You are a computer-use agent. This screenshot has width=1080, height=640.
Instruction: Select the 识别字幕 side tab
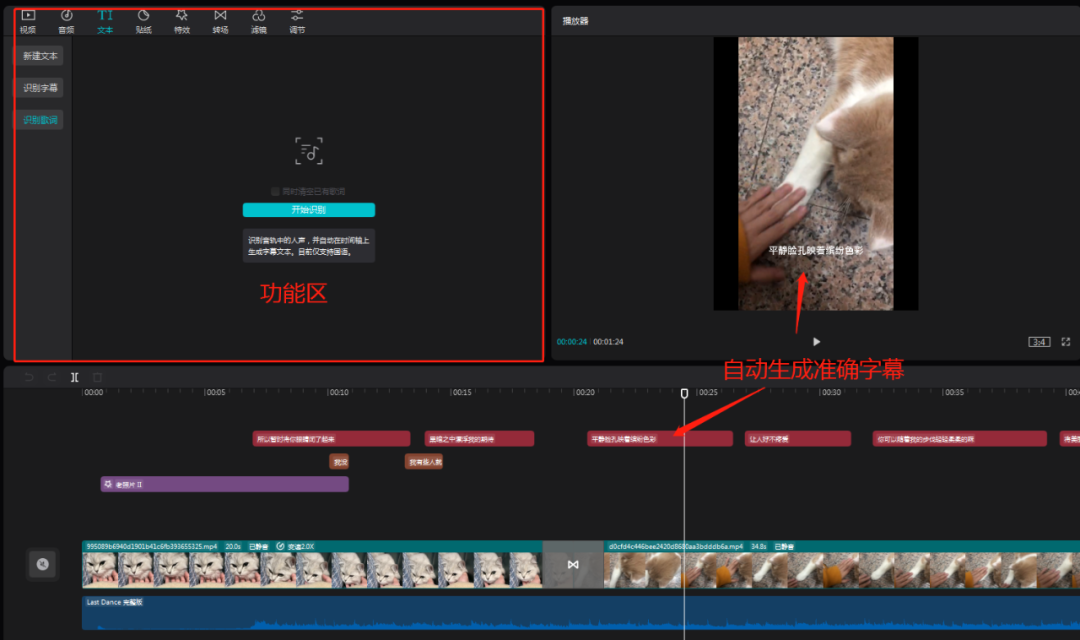click(40, 88)
